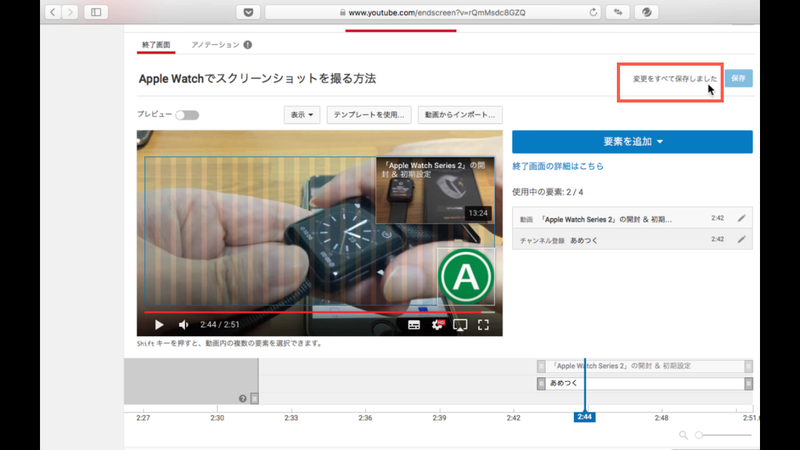Select the チャンネル登録 あめつく row
This screenshot has width=800, height=450.
[x=632, y=240]
